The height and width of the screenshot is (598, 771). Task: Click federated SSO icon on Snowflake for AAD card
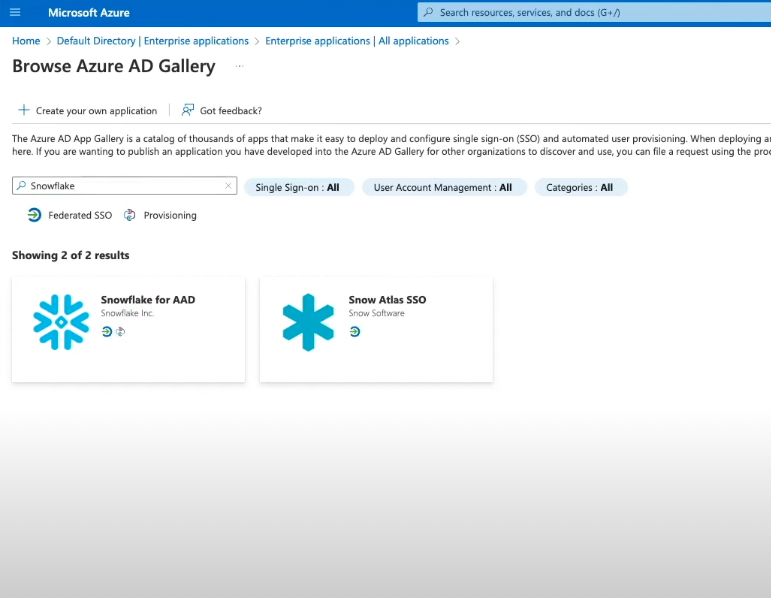tap(107, 331)
